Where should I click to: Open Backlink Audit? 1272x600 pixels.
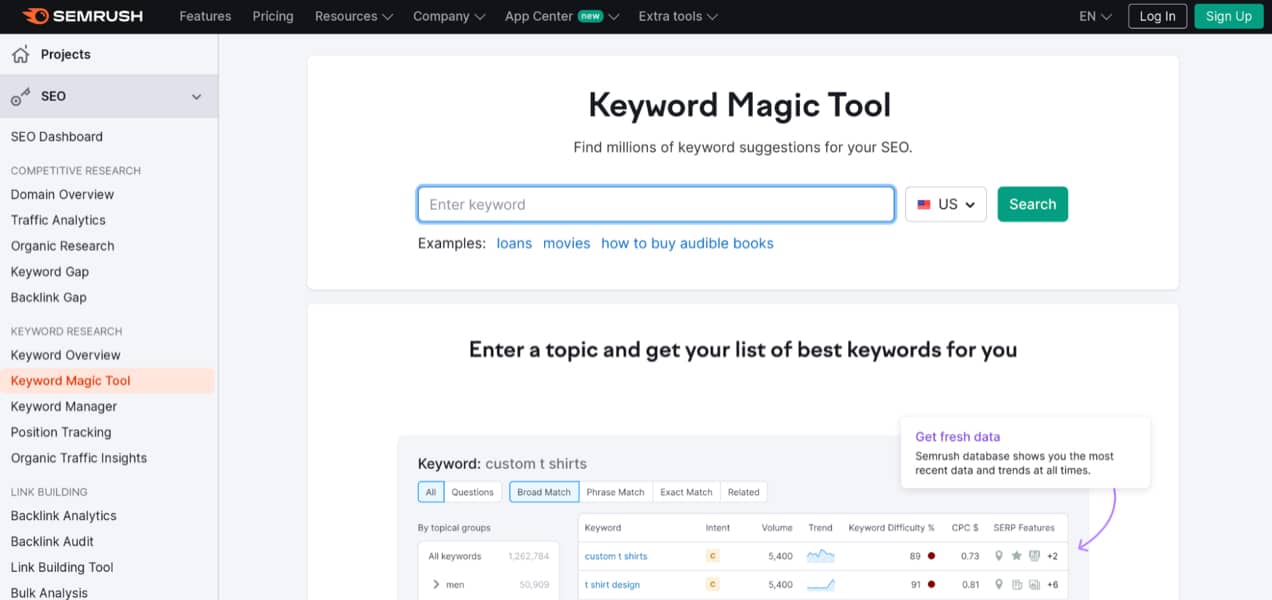click(x=52, y=542)
